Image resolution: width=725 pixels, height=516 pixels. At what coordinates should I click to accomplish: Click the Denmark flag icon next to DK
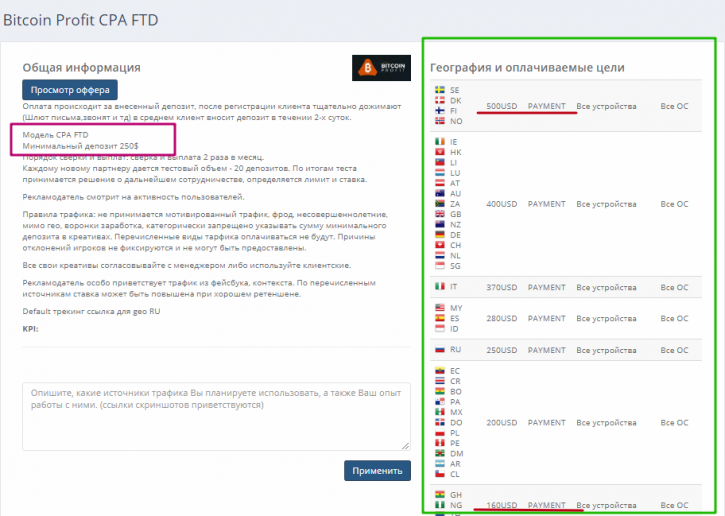click(x=440, y=100)
